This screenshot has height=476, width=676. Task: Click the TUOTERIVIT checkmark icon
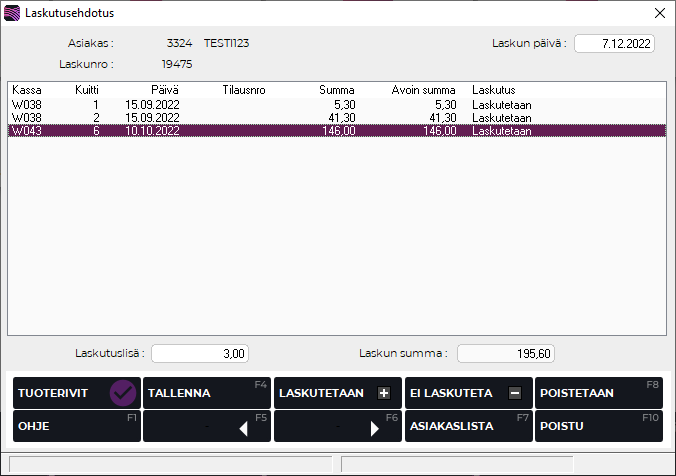tap(123, 393)
